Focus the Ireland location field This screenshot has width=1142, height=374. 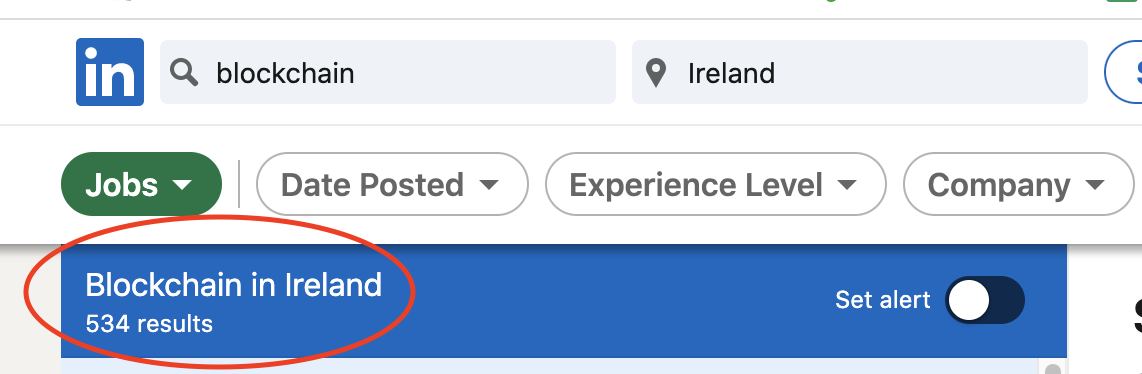pos(860,72)
